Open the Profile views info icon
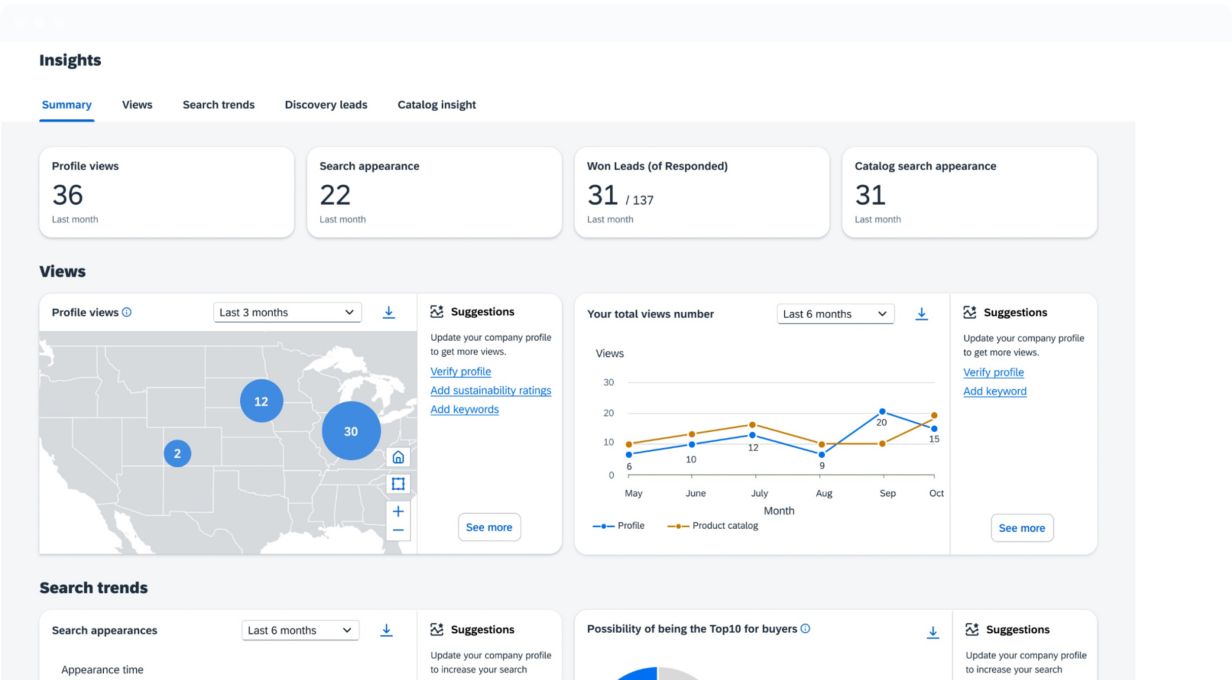 (127, 313)
